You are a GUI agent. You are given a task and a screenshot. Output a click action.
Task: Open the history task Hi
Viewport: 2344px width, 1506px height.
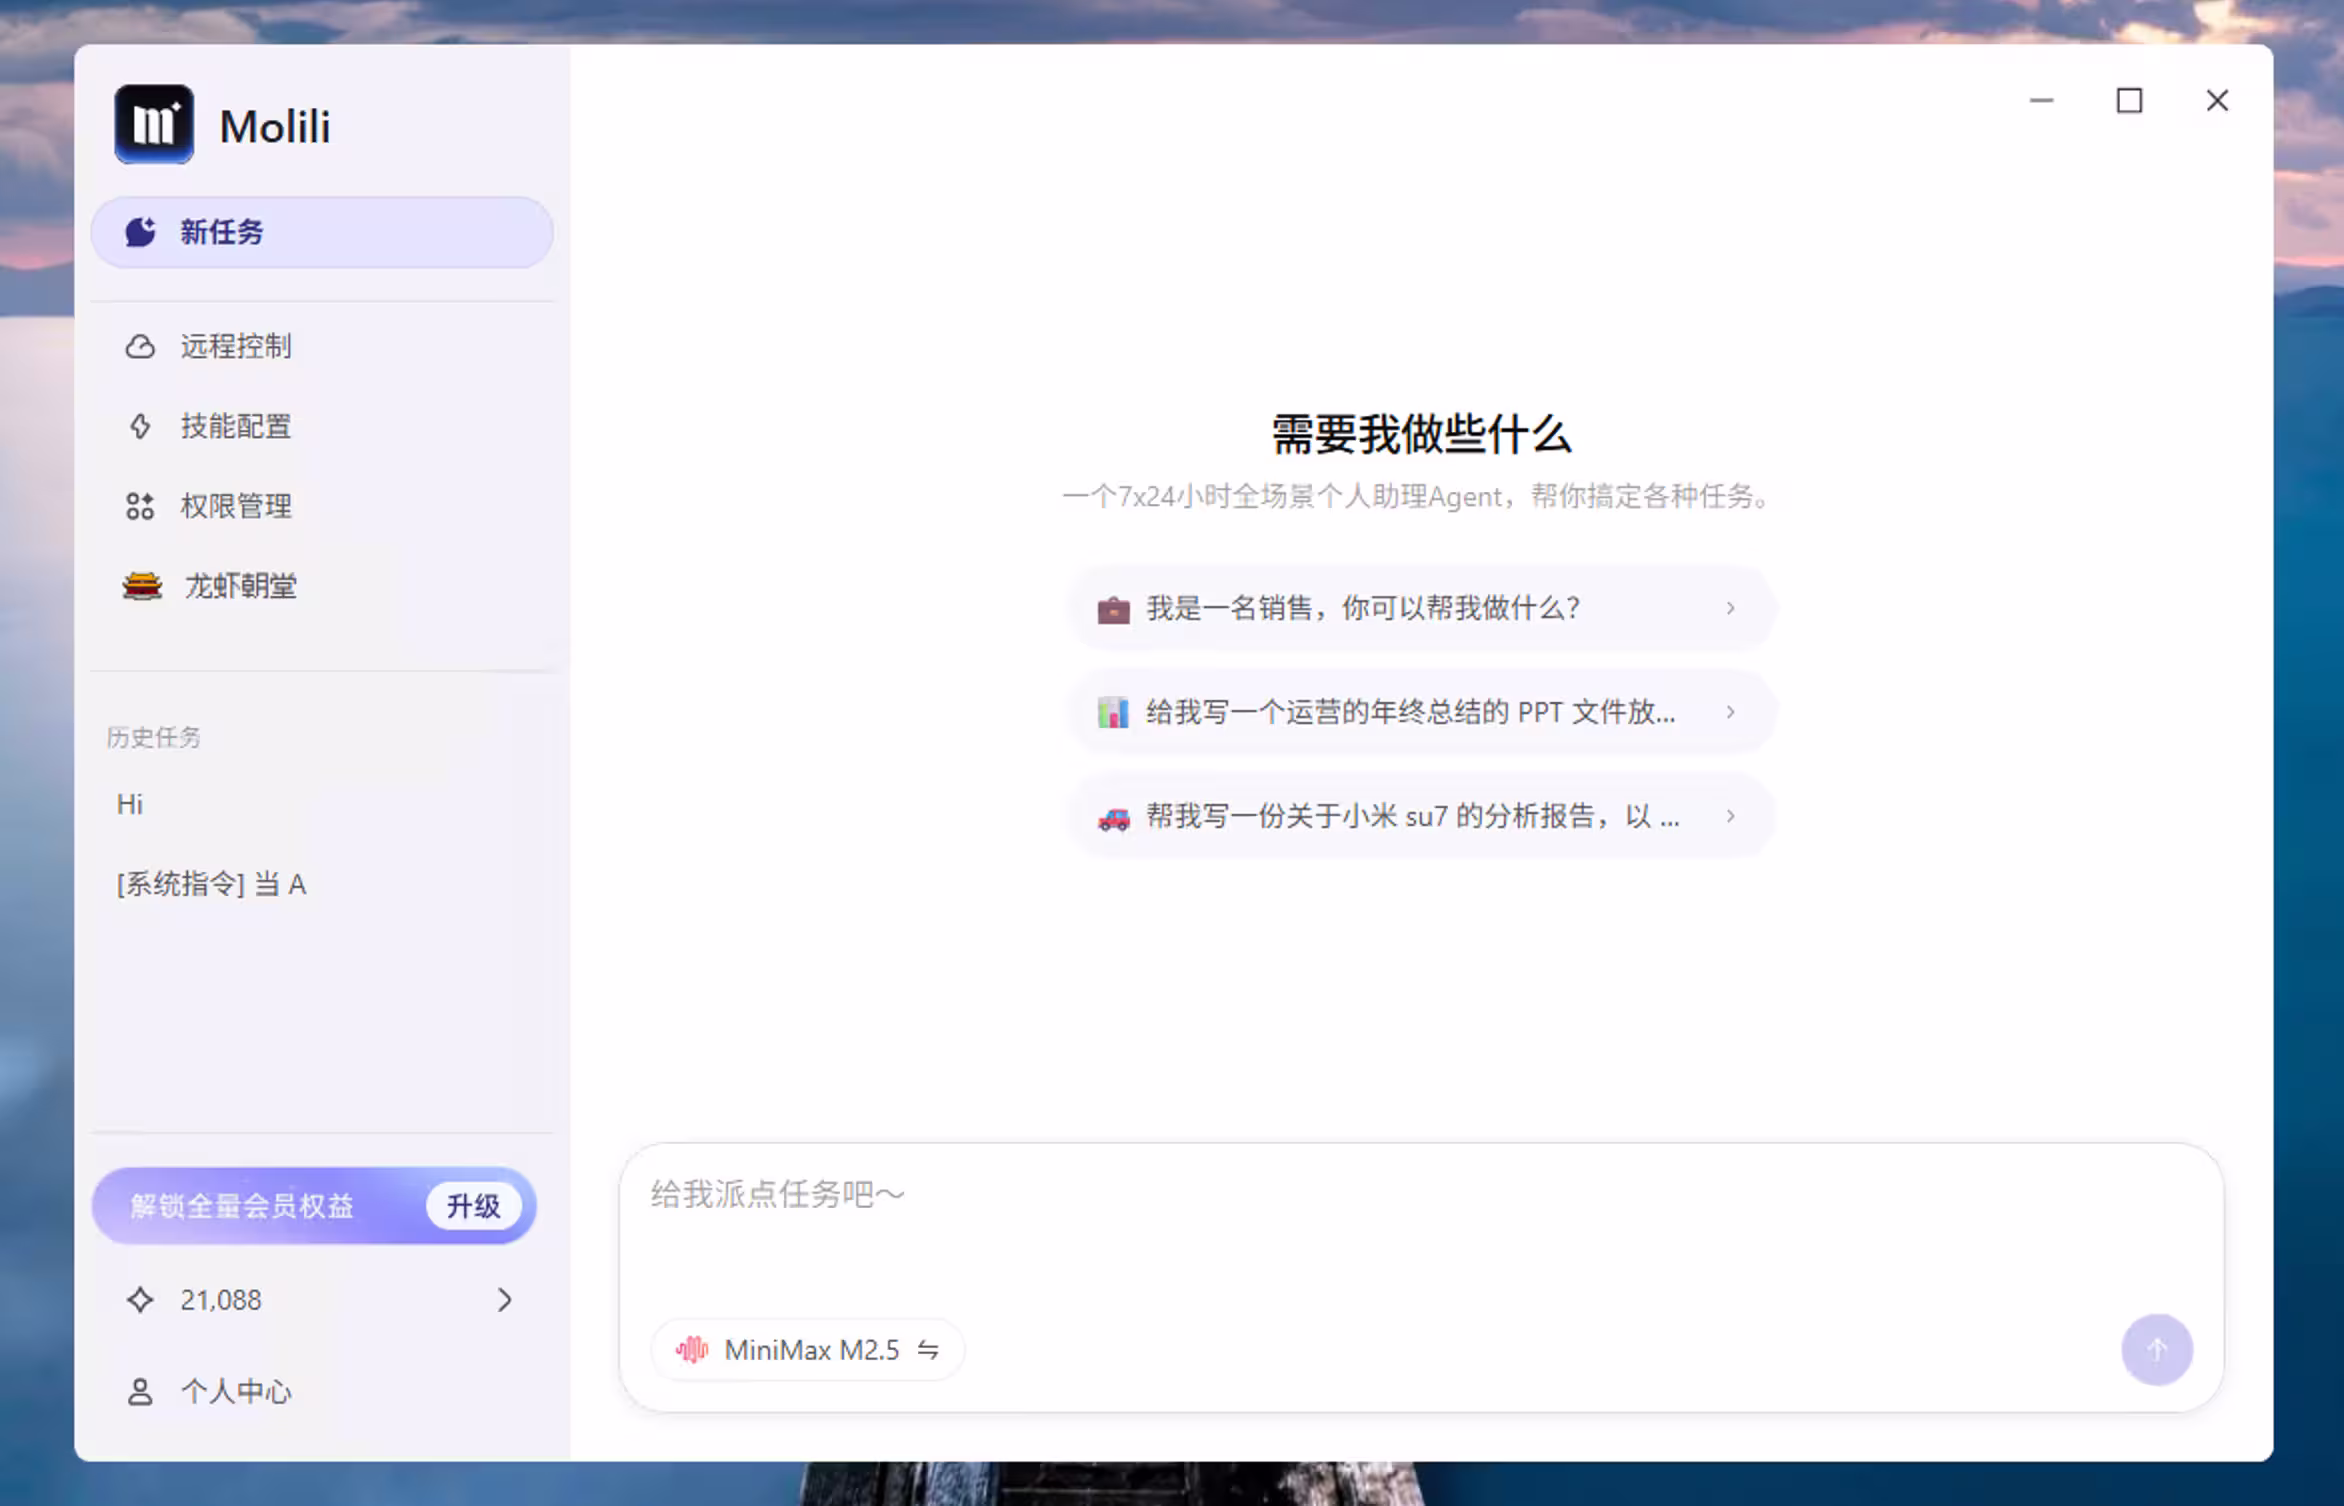130,804
